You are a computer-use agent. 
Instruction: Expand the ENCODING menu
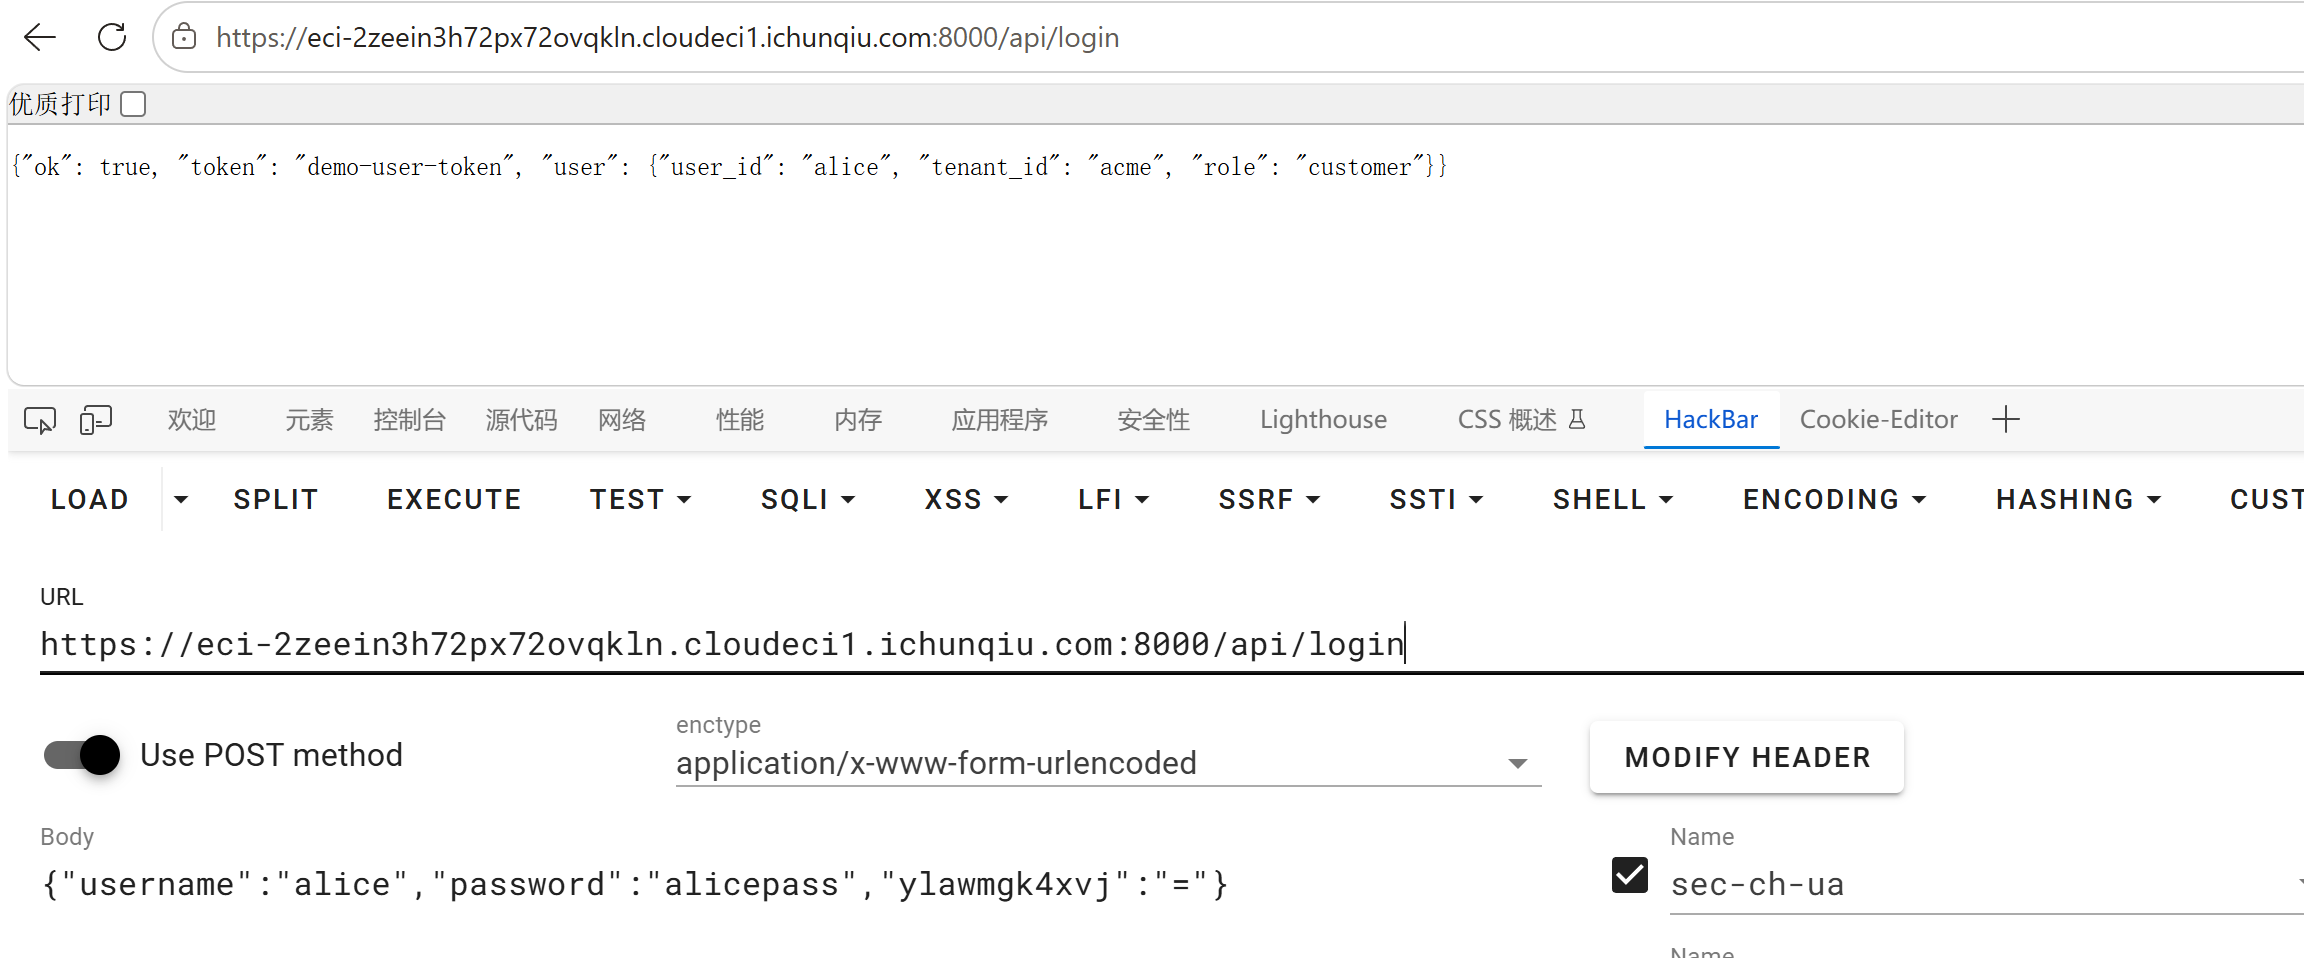[1833, 499]
